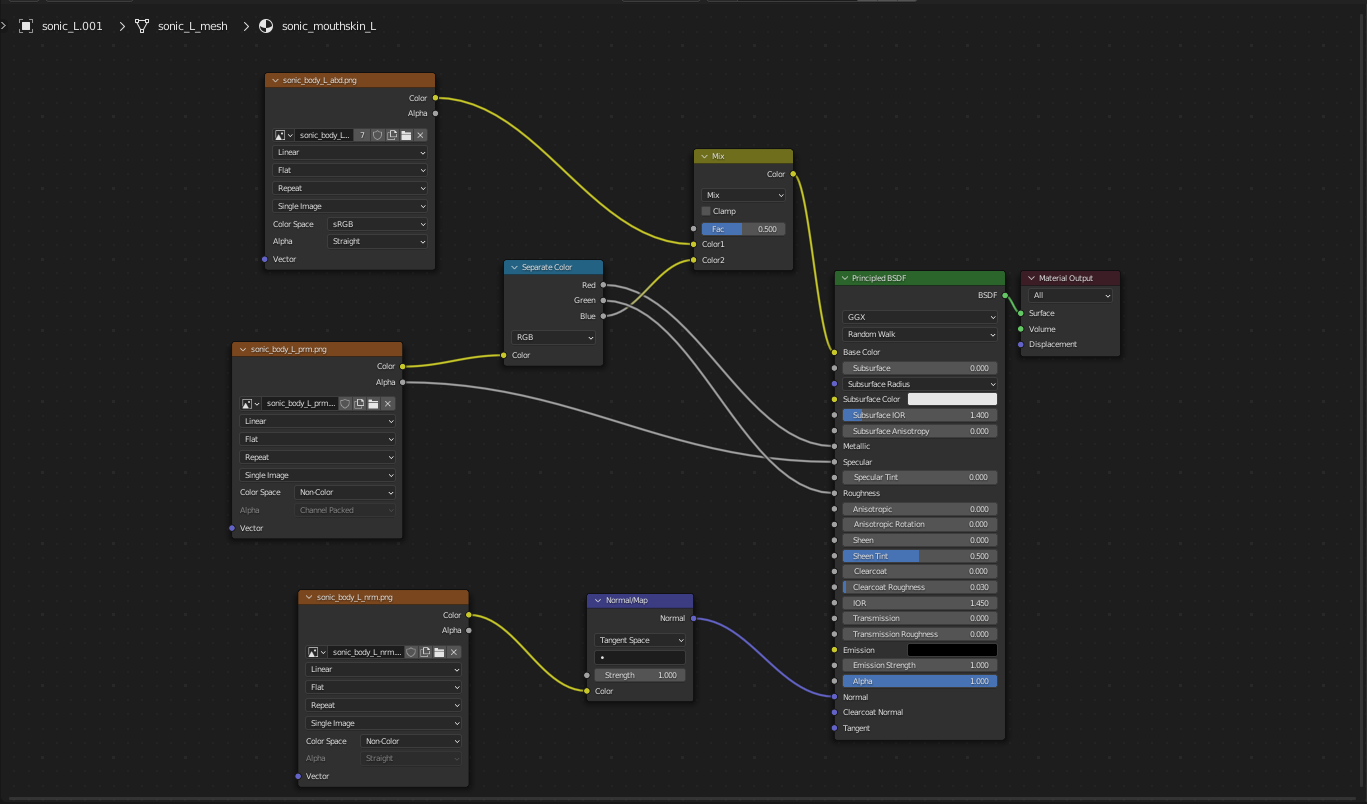The image size is (1367, 804).
Task: Toggle fake user shield in nrm.png node
Action: [411, 652]
